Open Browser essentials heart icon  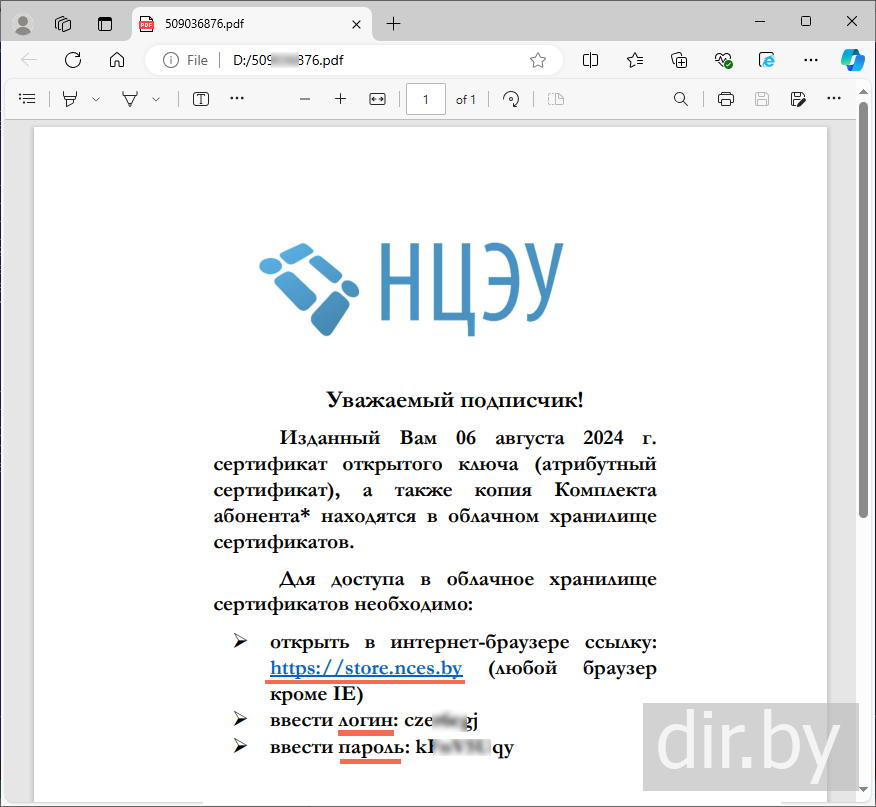723,60
